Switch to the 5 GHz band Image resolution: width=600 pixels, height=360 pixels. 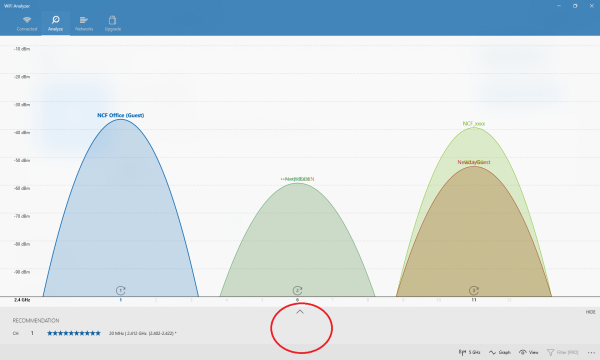point(470,352)
